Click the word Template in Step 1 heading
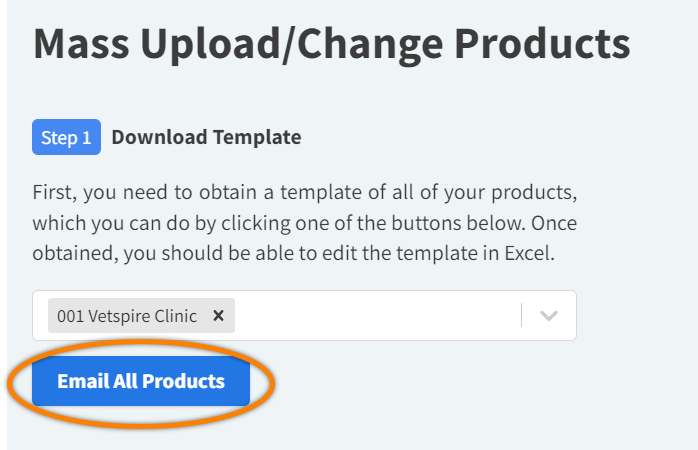Image resolution: width=698 pixels, height=450 pixels. [254, 137]
